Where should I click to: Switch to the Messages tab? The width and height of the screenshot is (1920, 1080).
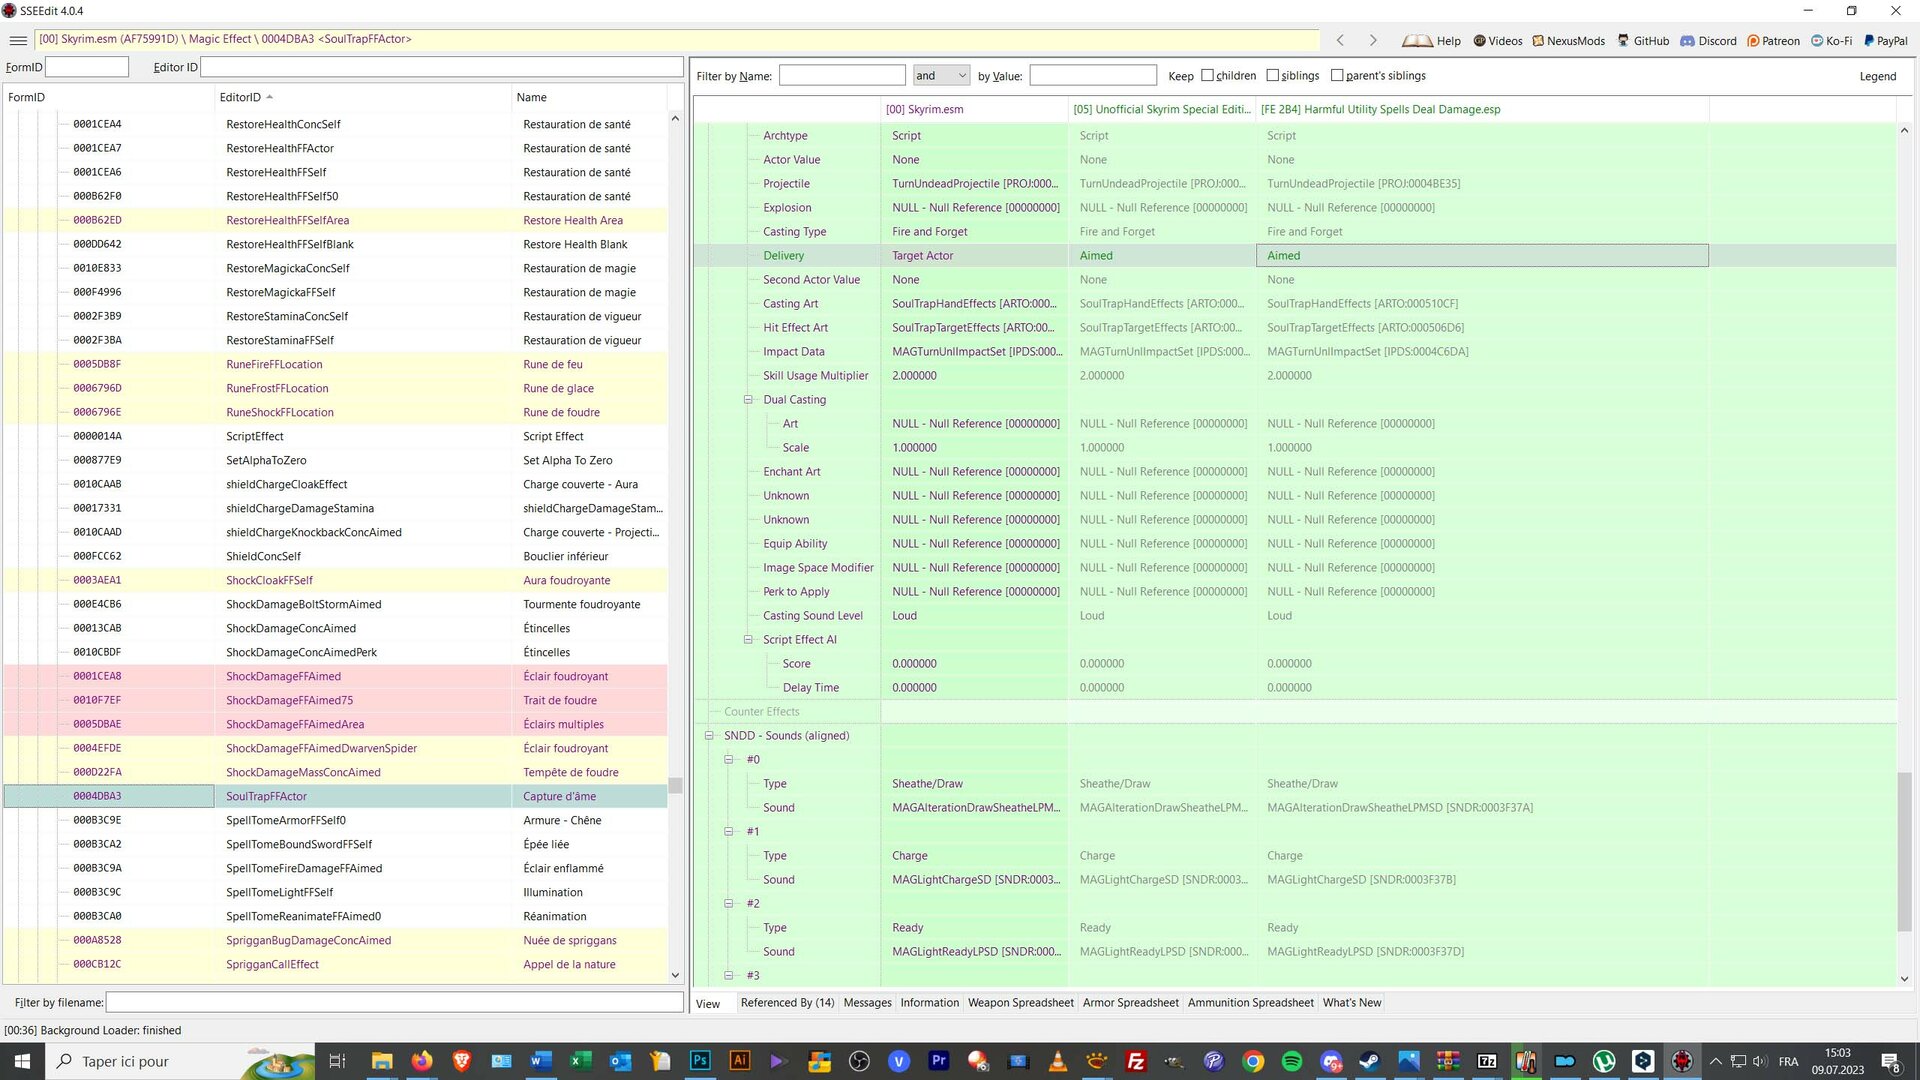click(x=867, y=1003)
